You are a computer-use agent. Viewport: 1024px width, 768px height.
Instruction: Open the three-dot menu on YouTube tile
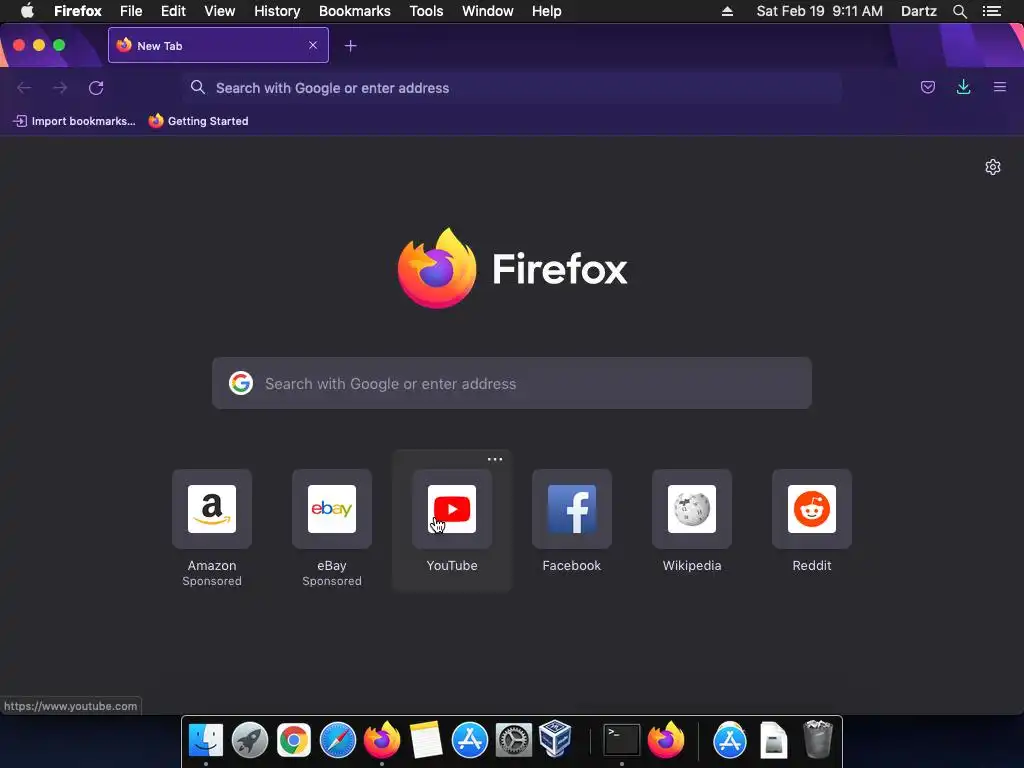[x=495, y=459]
